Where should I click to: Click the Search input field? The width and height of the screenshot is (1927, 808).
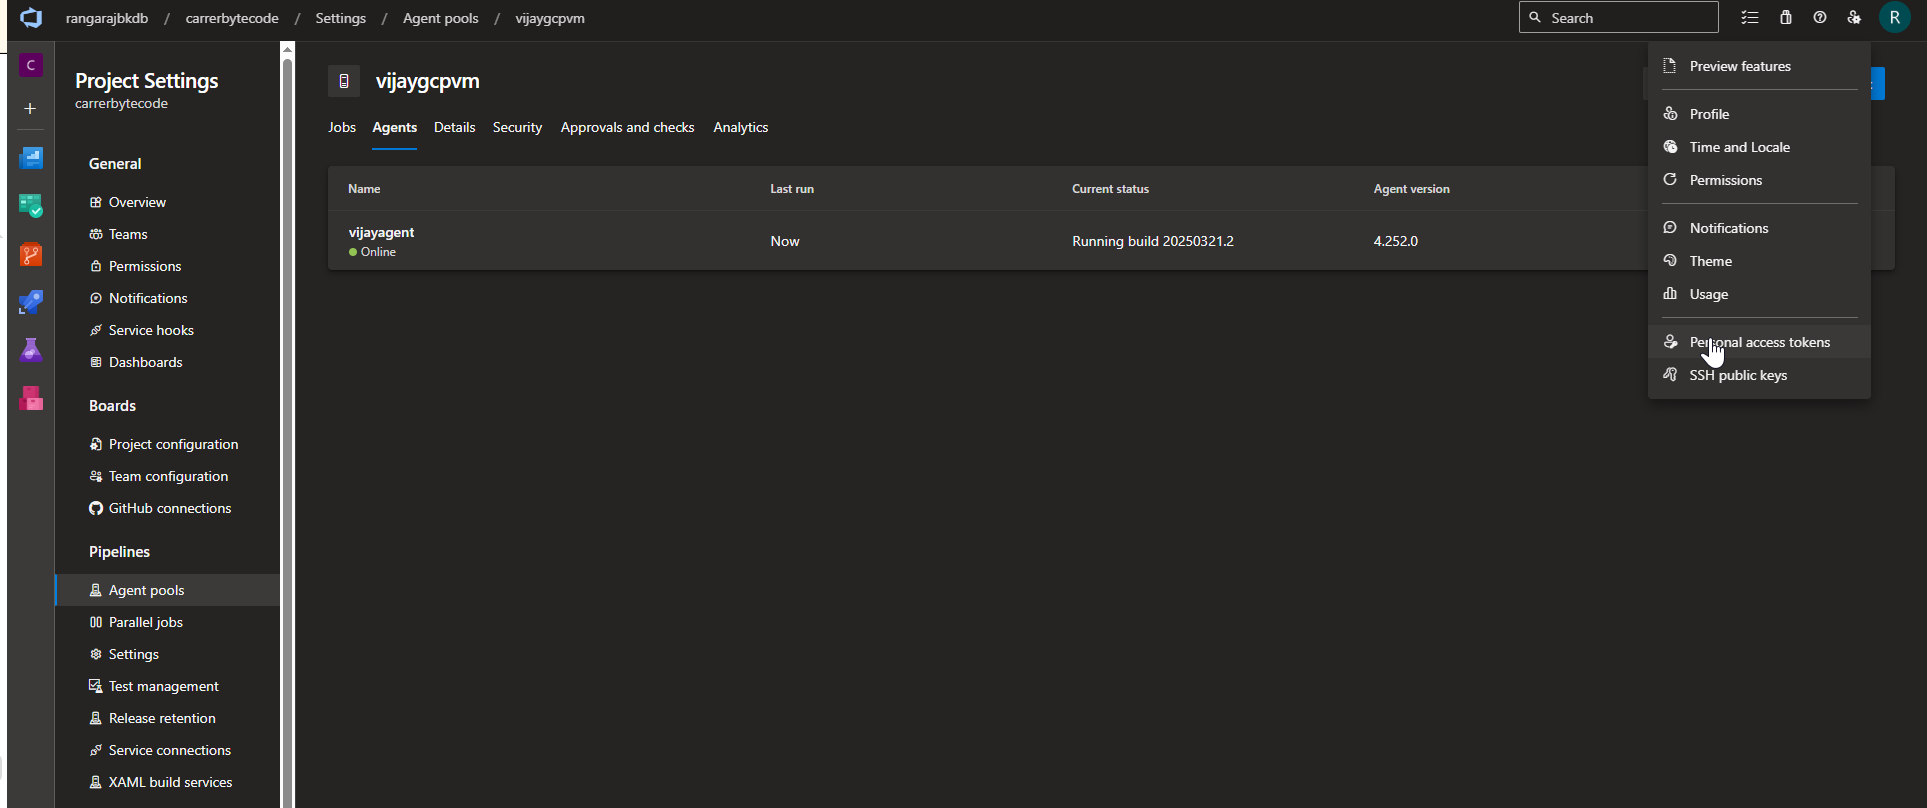pos(1618,18)
